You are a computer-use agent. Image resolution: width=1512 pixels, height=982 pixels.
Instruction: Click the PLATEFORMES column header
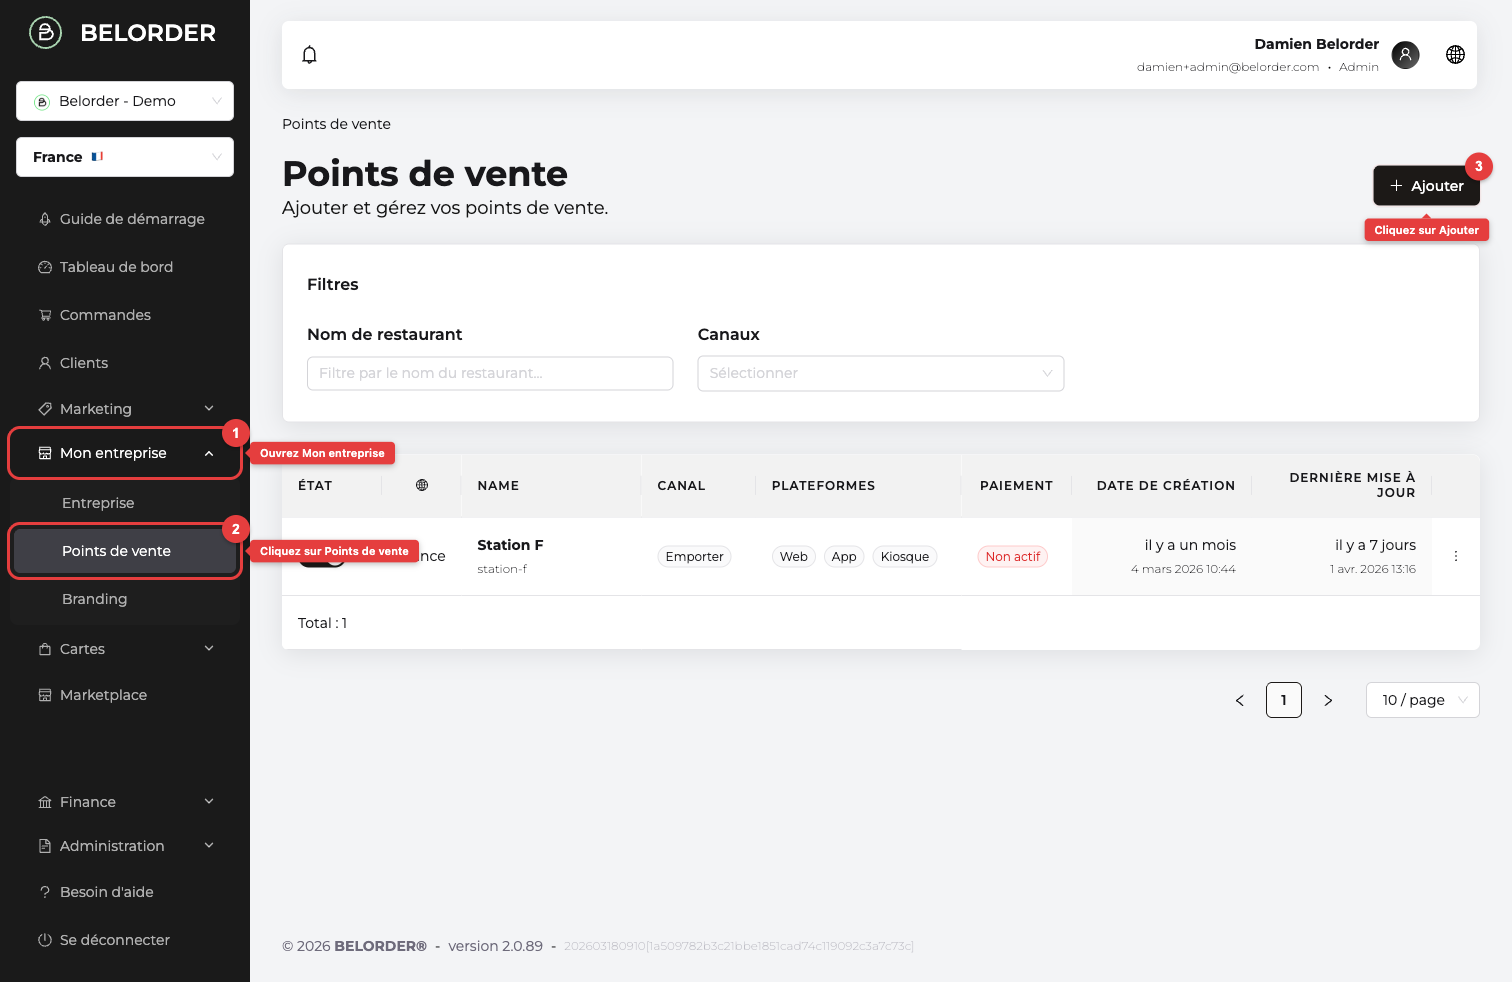point(823,486)
